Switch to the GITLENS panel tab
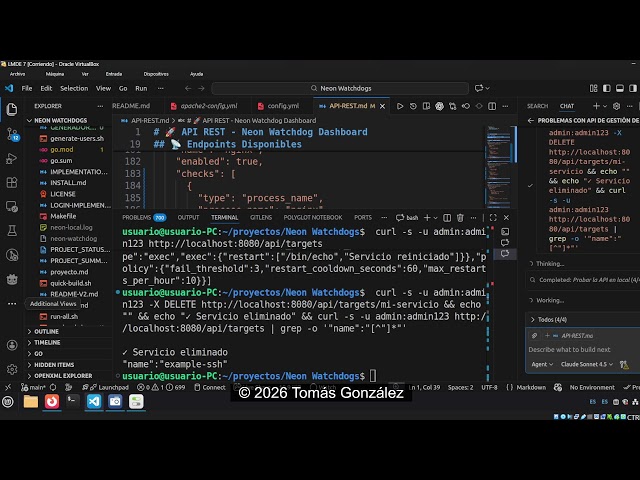The height and width of the screenshot is (480, 640). point(261,218)
